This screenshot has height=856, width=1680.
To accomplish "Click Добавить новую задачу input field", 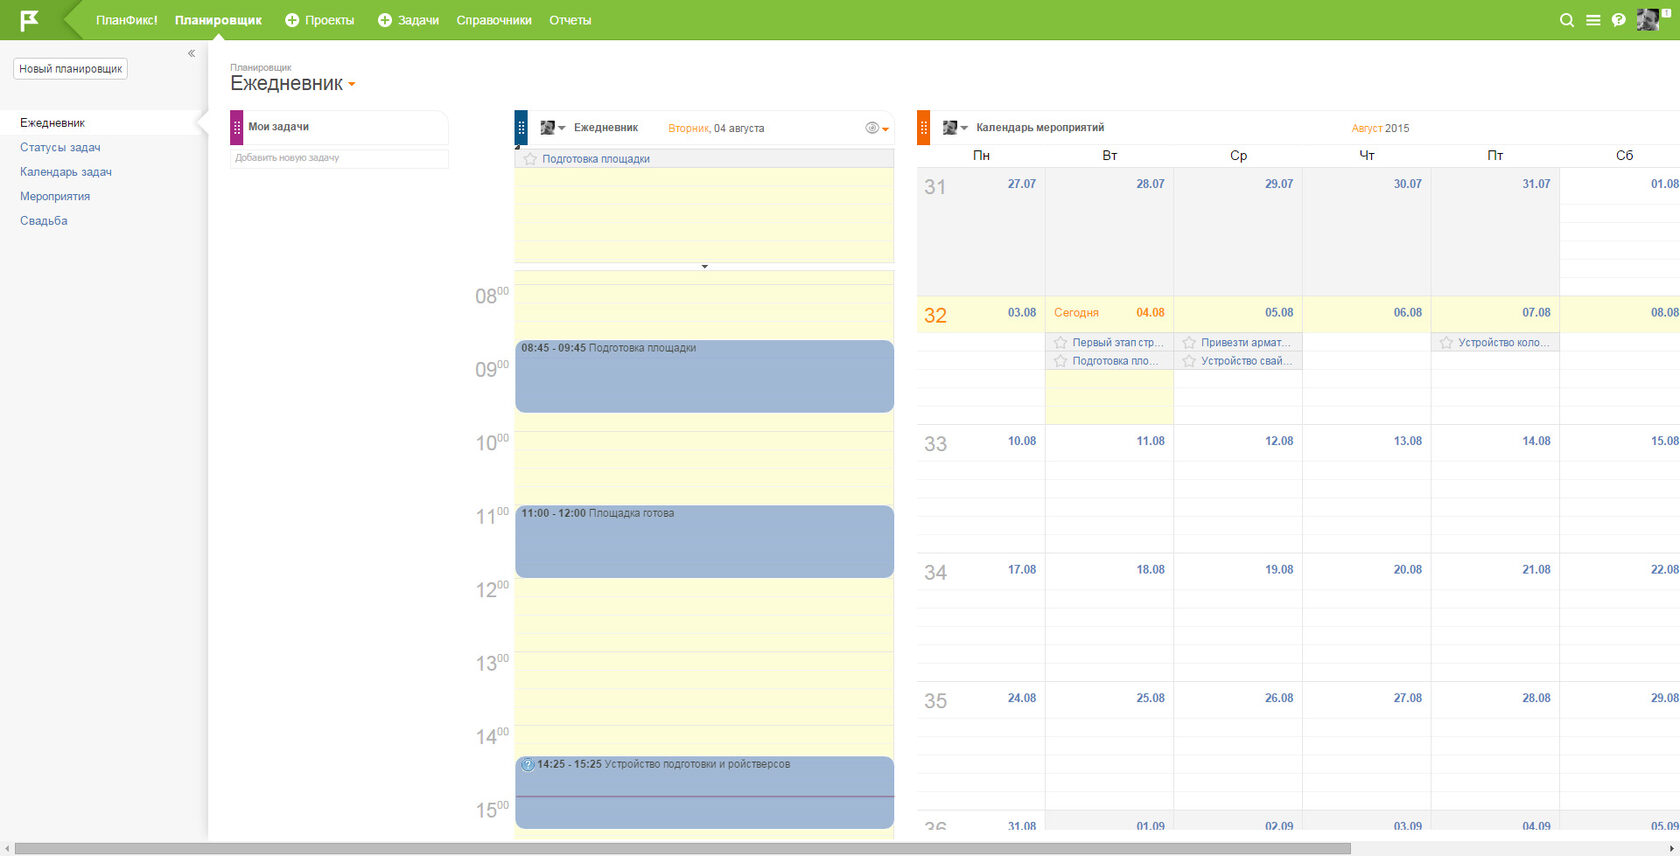I will (339, 158).
